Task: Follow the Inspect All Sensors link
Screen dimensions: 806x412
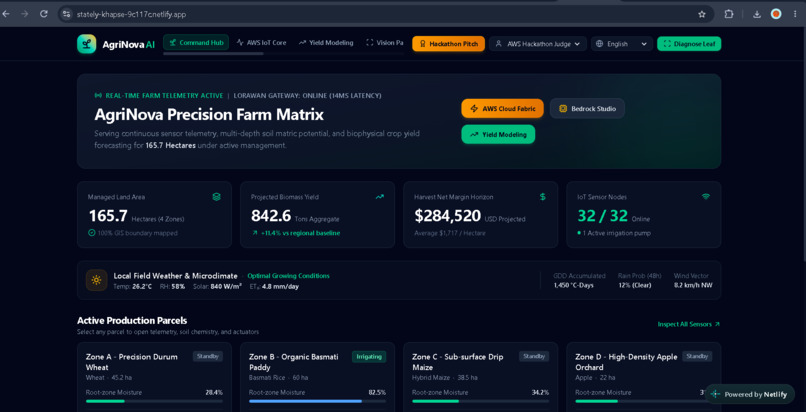Action: coord(689,324)
